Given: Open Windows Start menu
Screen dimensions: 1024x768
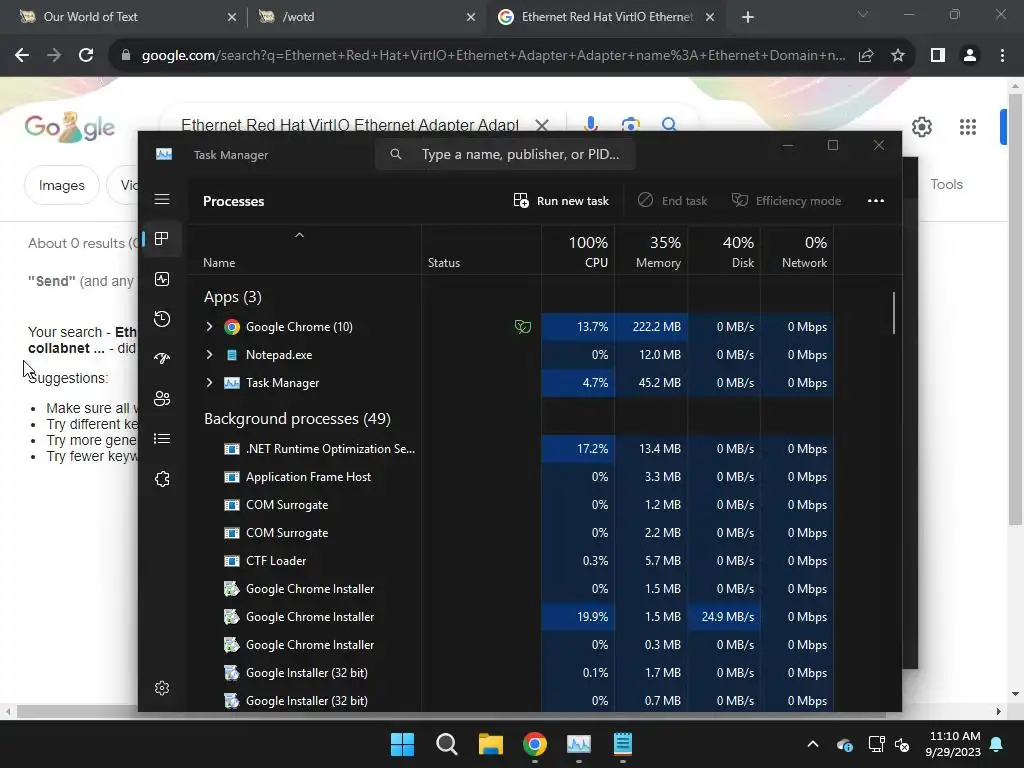Looking at the screenshot, I should (402, 744).
